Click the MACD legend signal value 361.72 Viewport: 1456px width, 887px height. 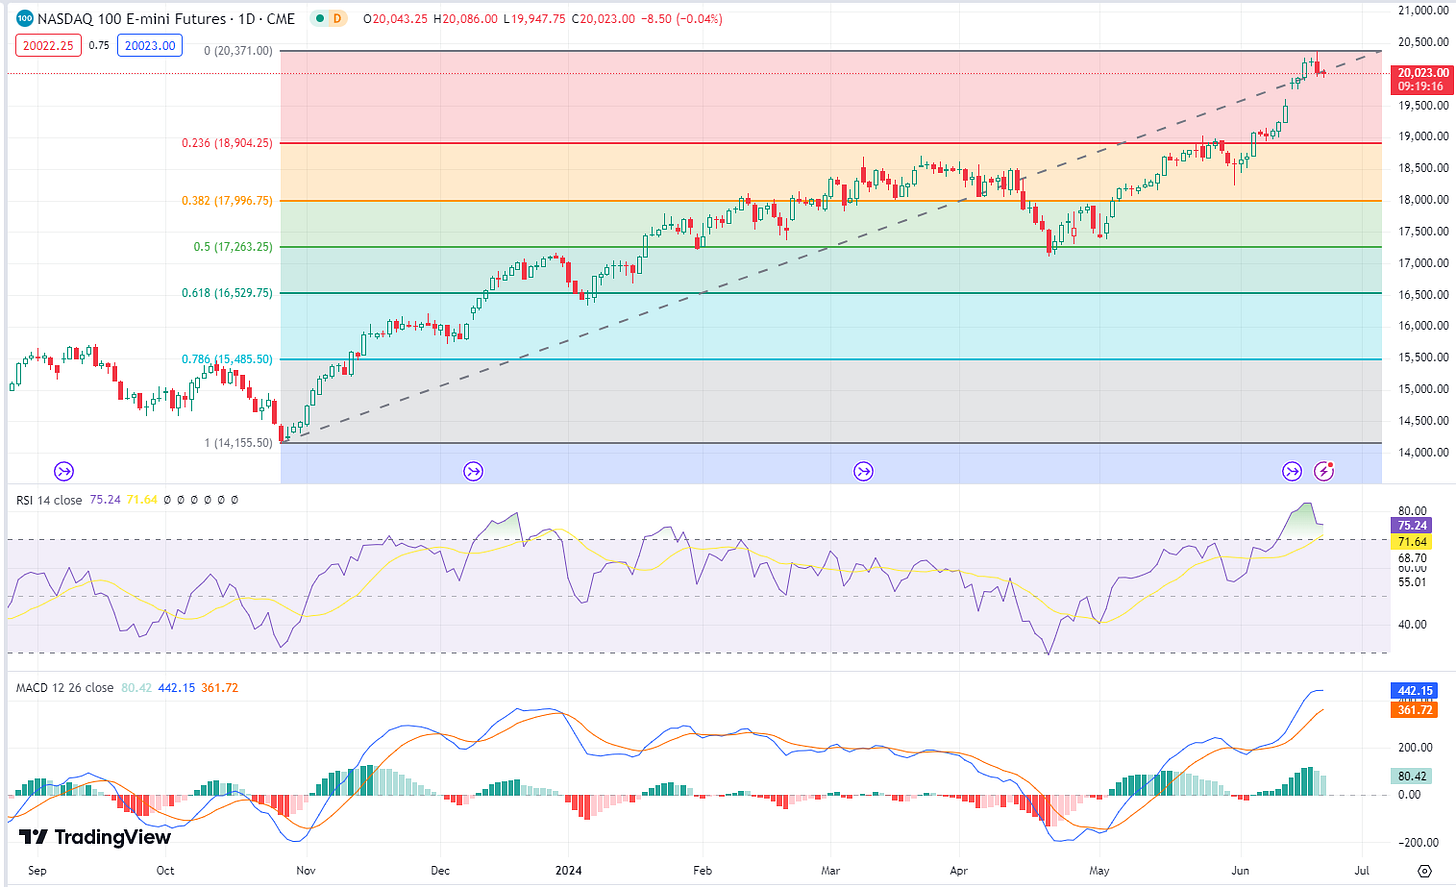click(219, 688)
